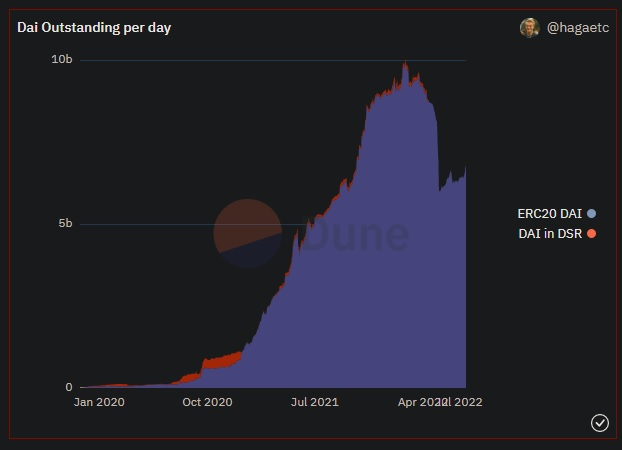Open the Dai Outstanding per day title
622x450 pixels.
coord(94,27)
